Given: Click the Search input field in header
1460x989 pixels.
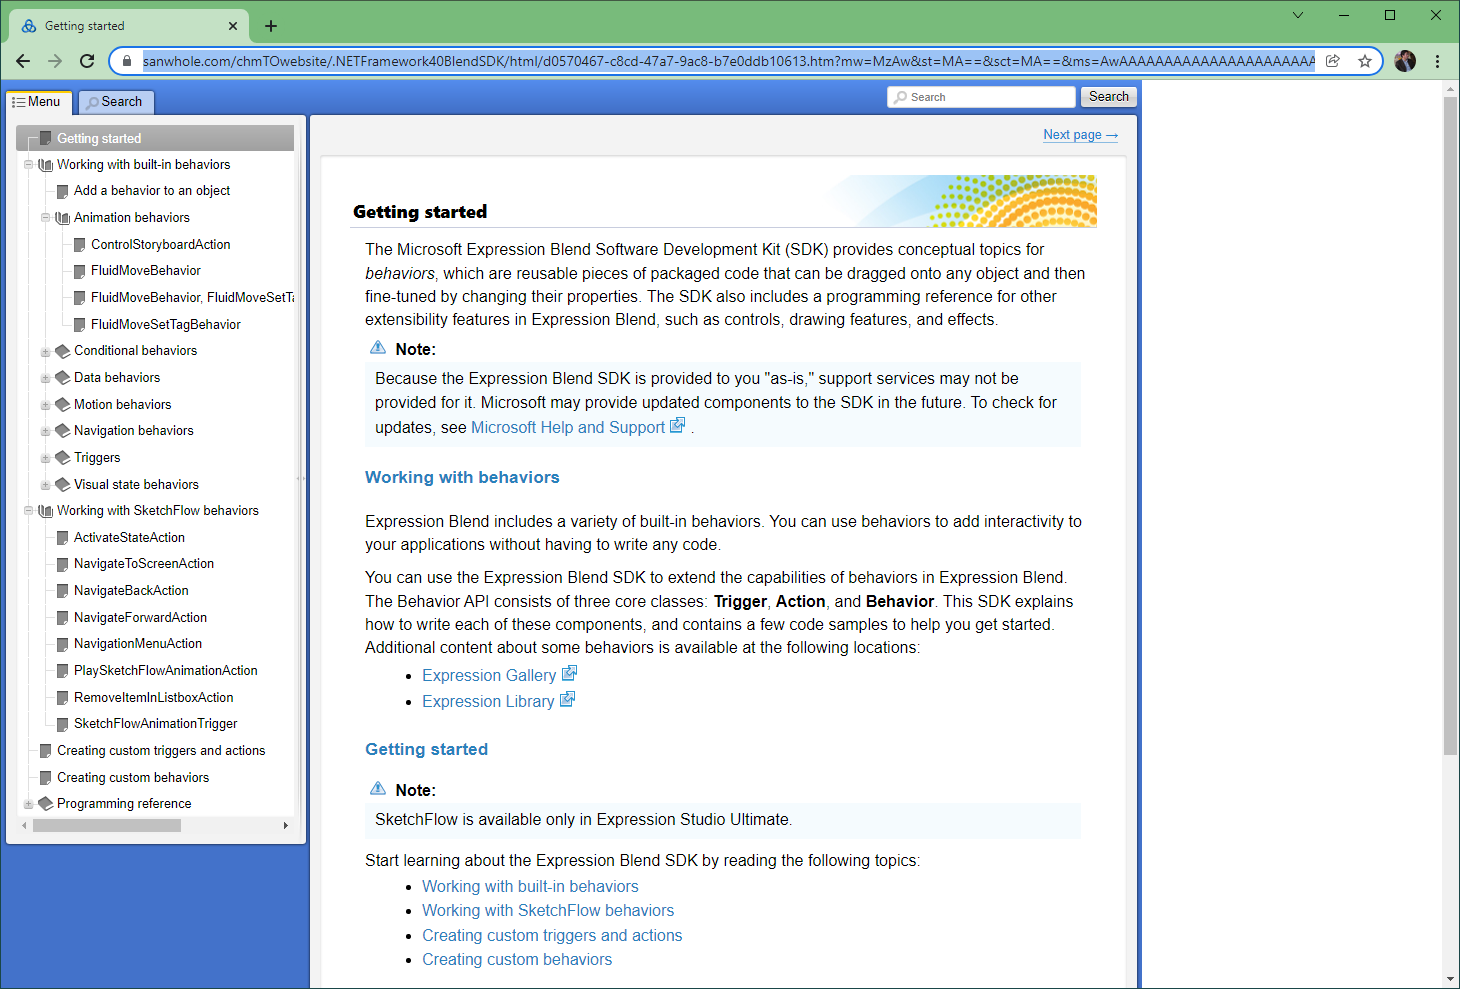Looking at the screenshot, I should click(981, 97).
